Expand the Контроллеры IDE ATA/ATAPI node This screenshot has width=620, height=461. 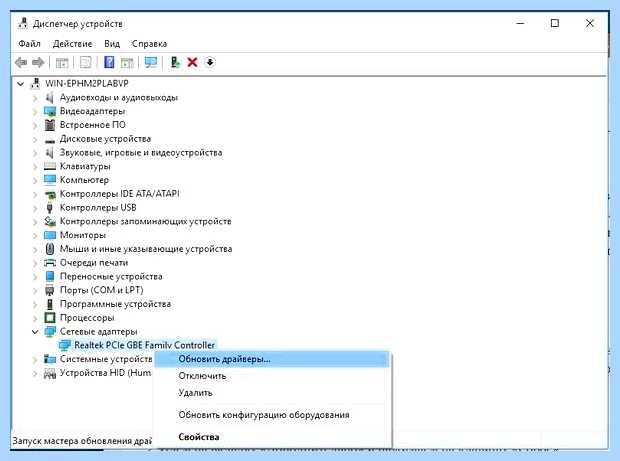[35, 194]
